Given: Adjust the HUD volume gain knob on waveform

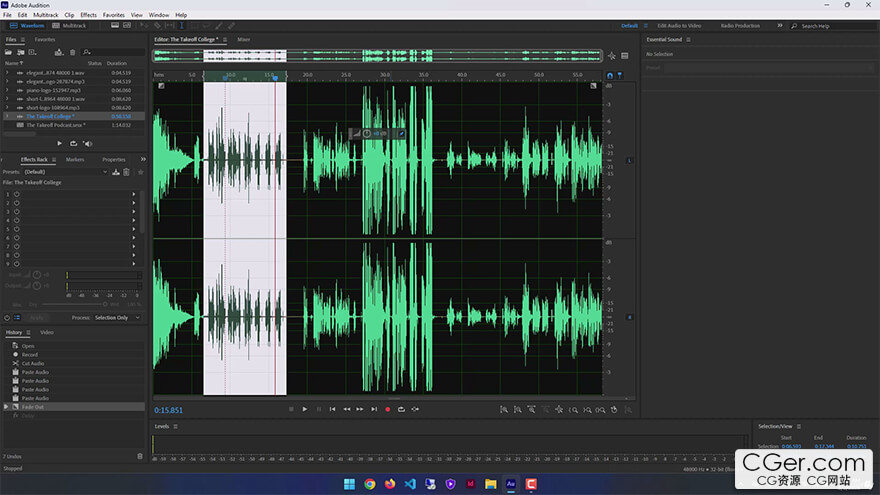Looking at the screenshot, I should (367, 134).
